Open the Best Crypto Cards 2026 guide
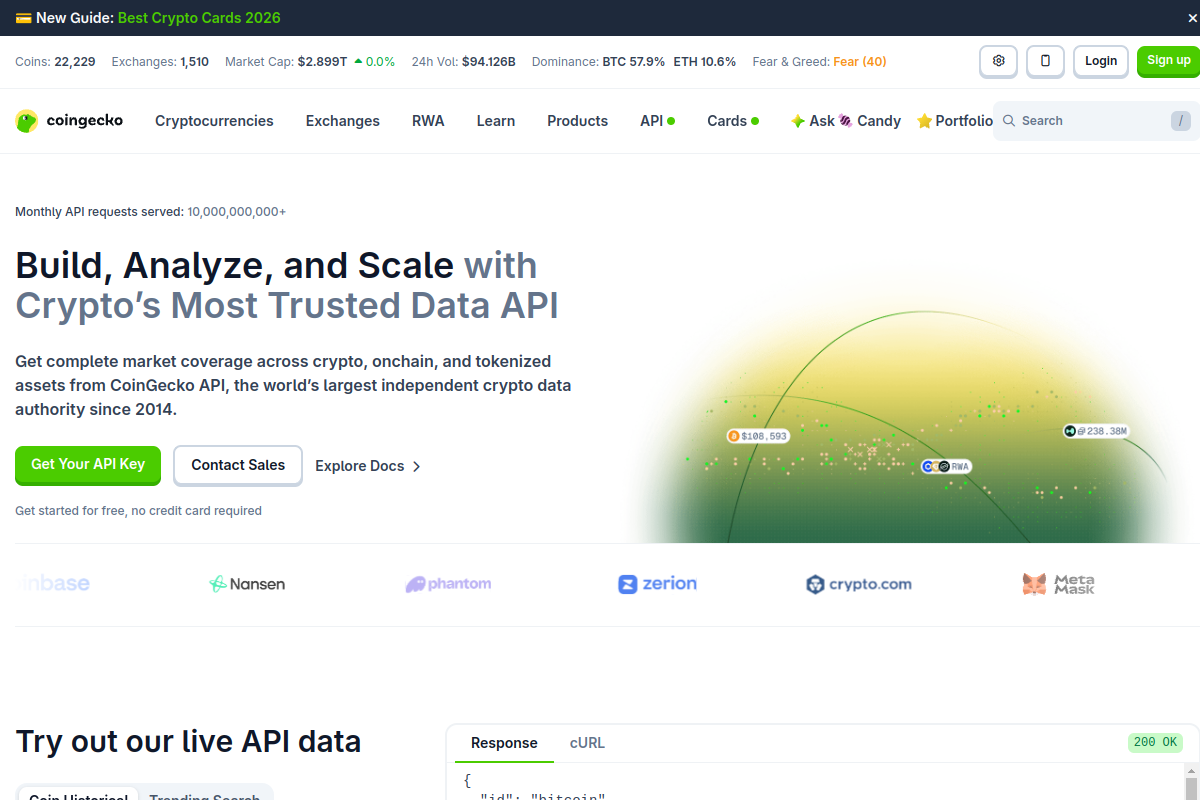 [x=199, y=18]
